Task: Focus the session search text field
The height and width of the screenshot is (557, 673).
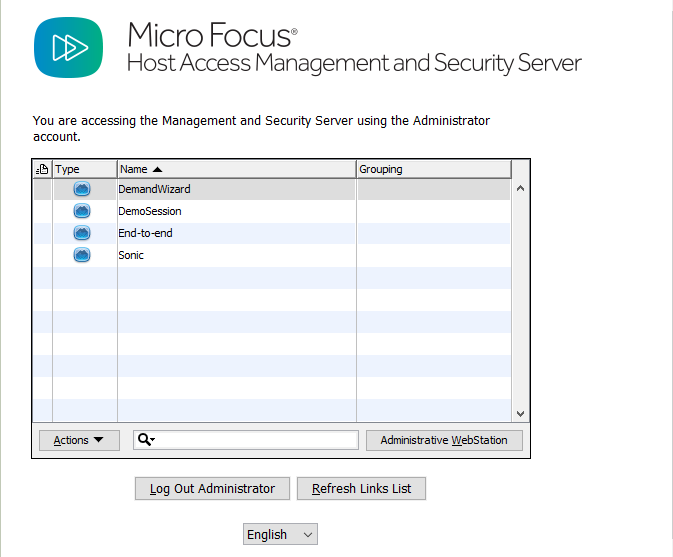Action: (258, 440)
